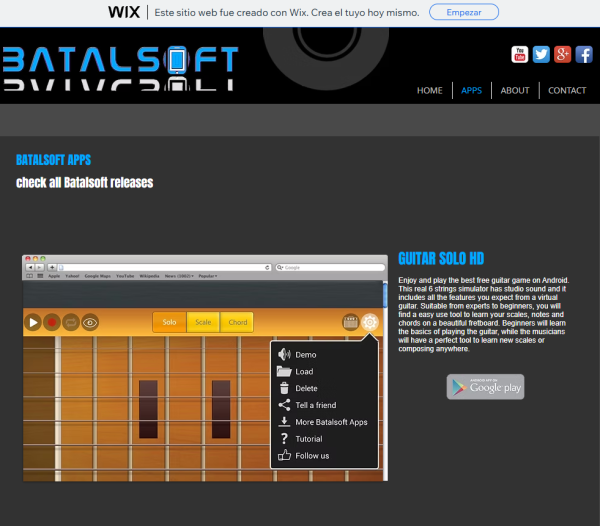Open the YouTube social icon
The height and width of the screenshot is (526, 600).
pos(520,54)
